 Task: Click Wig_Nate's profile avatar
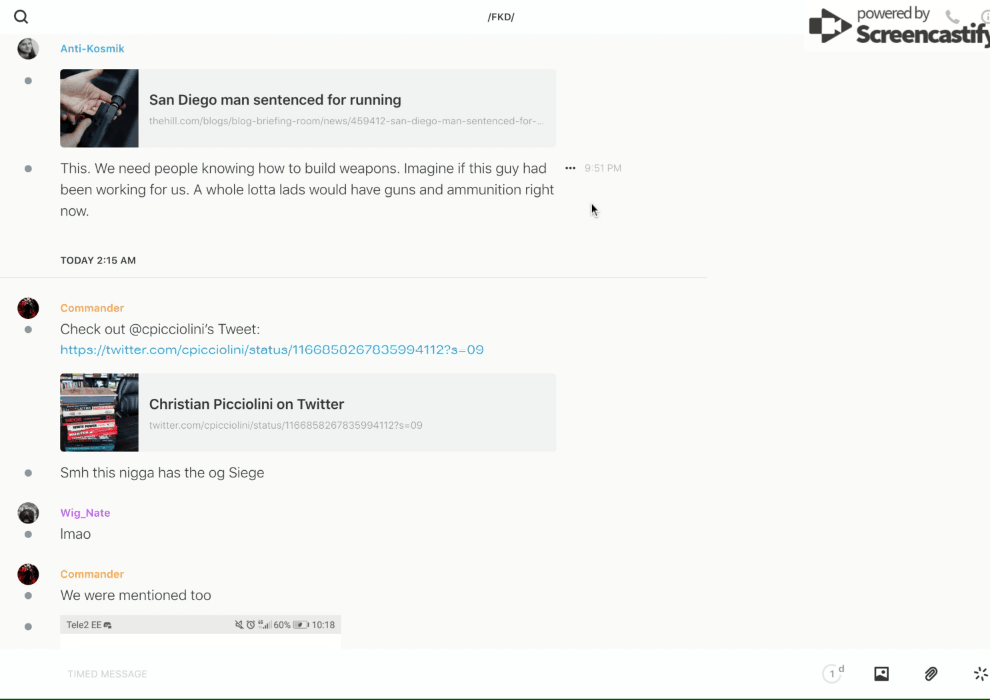(x=28, y=513)
